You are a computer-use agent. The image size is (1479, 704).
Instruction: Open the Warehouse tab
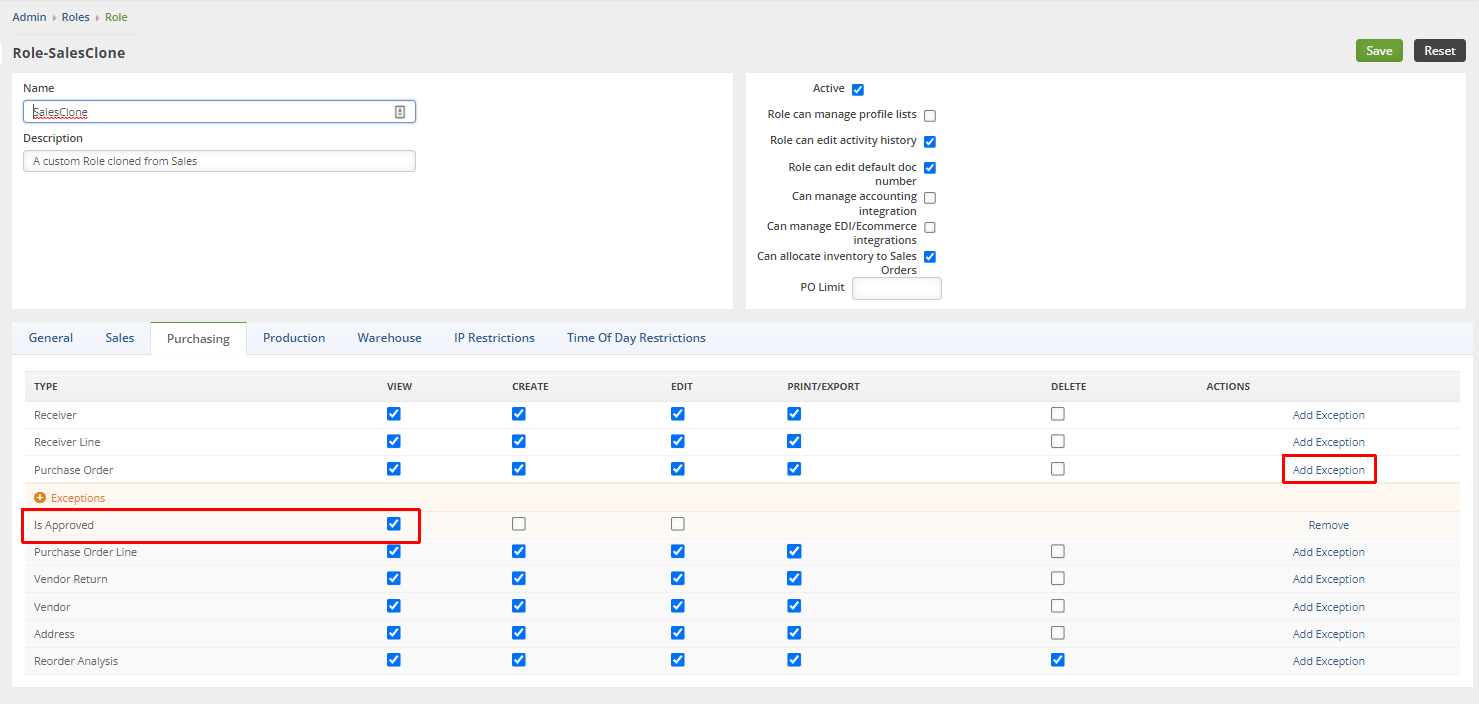click(390, 338)
